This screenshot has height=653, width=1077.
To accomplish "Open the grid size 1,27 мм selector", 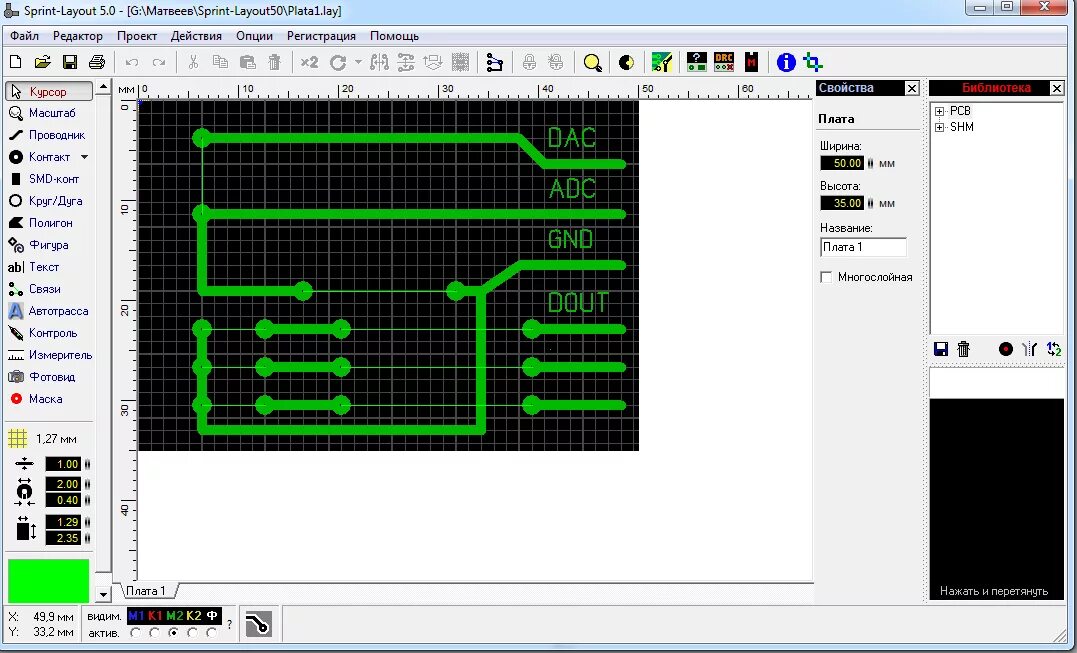I will pos(43,438).
